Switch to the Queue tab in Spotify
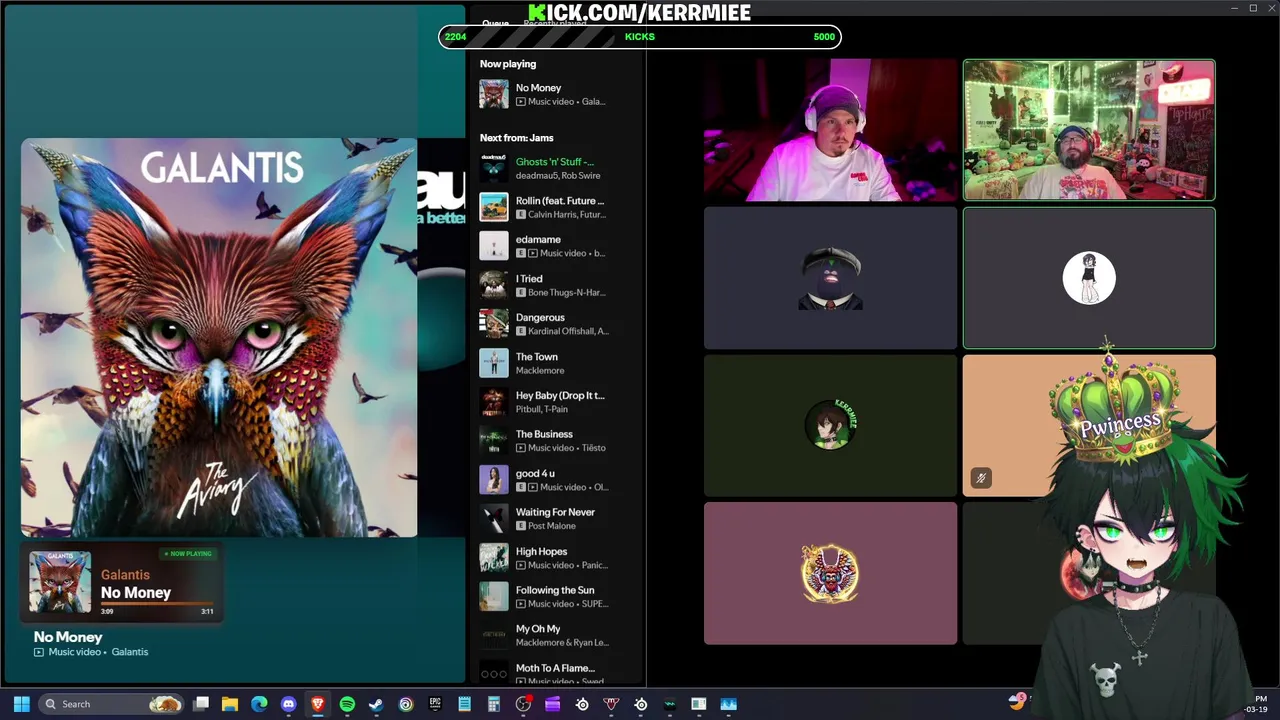The height and width of the screenshot is (720, 1280). pos(495,23)
